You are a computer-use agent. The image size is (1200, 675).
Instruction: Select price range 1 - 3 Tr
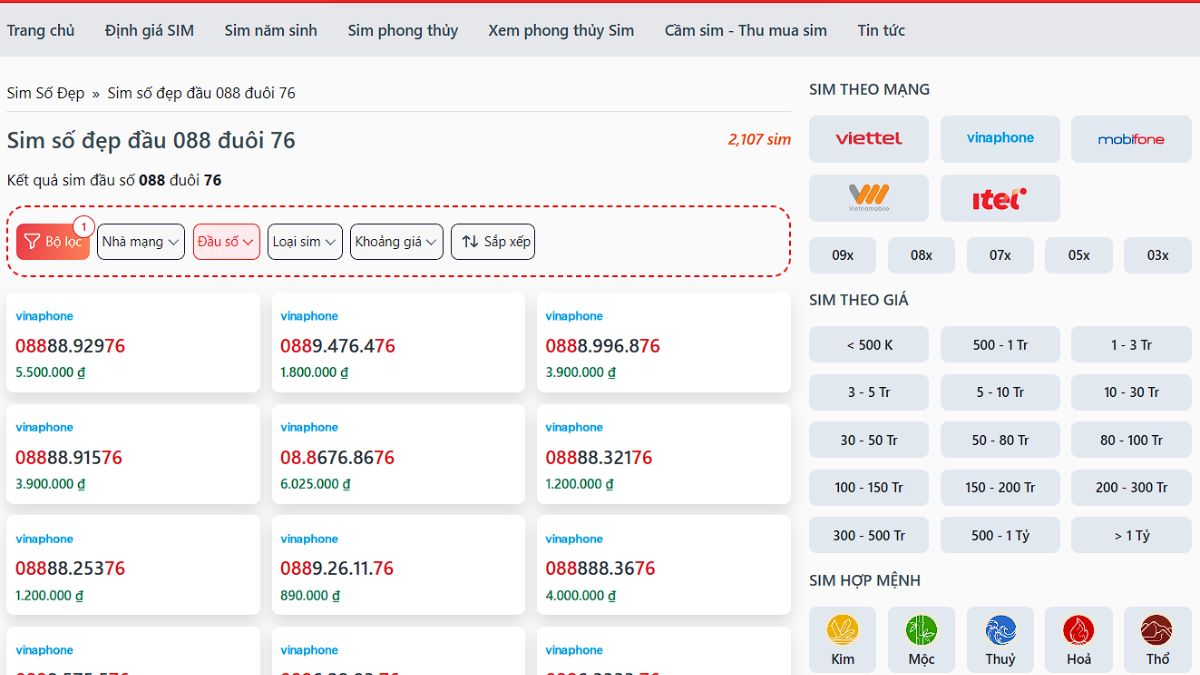tap(1131, 345)
